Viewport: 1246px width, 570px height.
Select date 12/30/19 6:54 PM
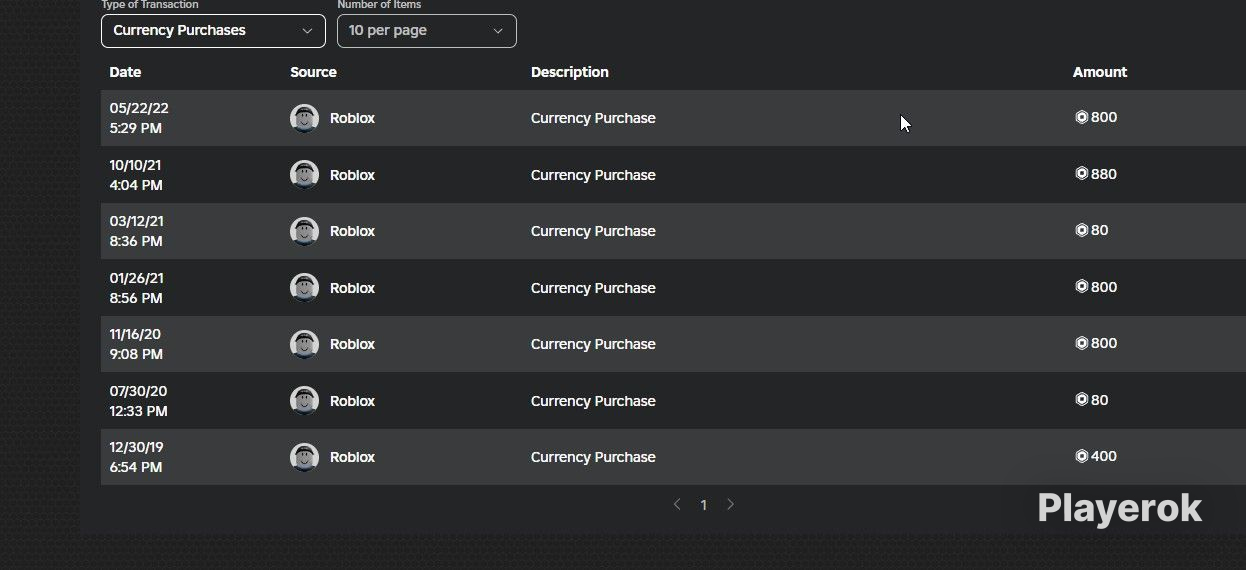coord(136,457)
